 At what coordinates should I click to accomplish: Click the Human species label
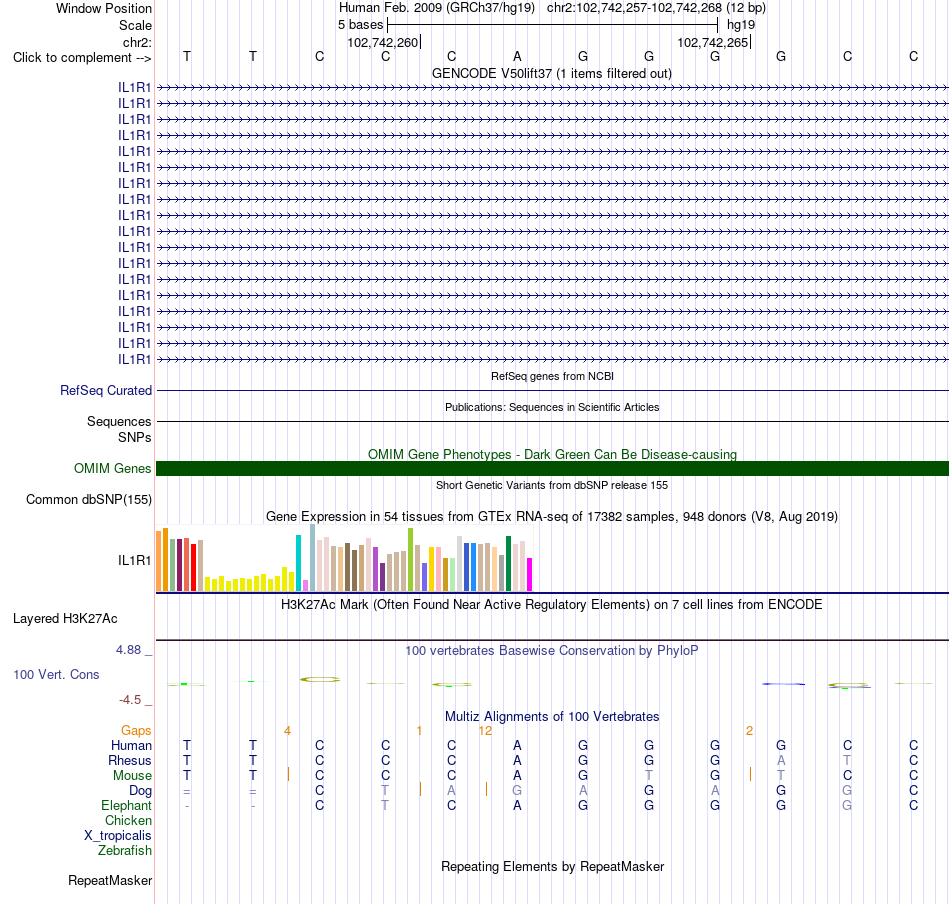131,745
